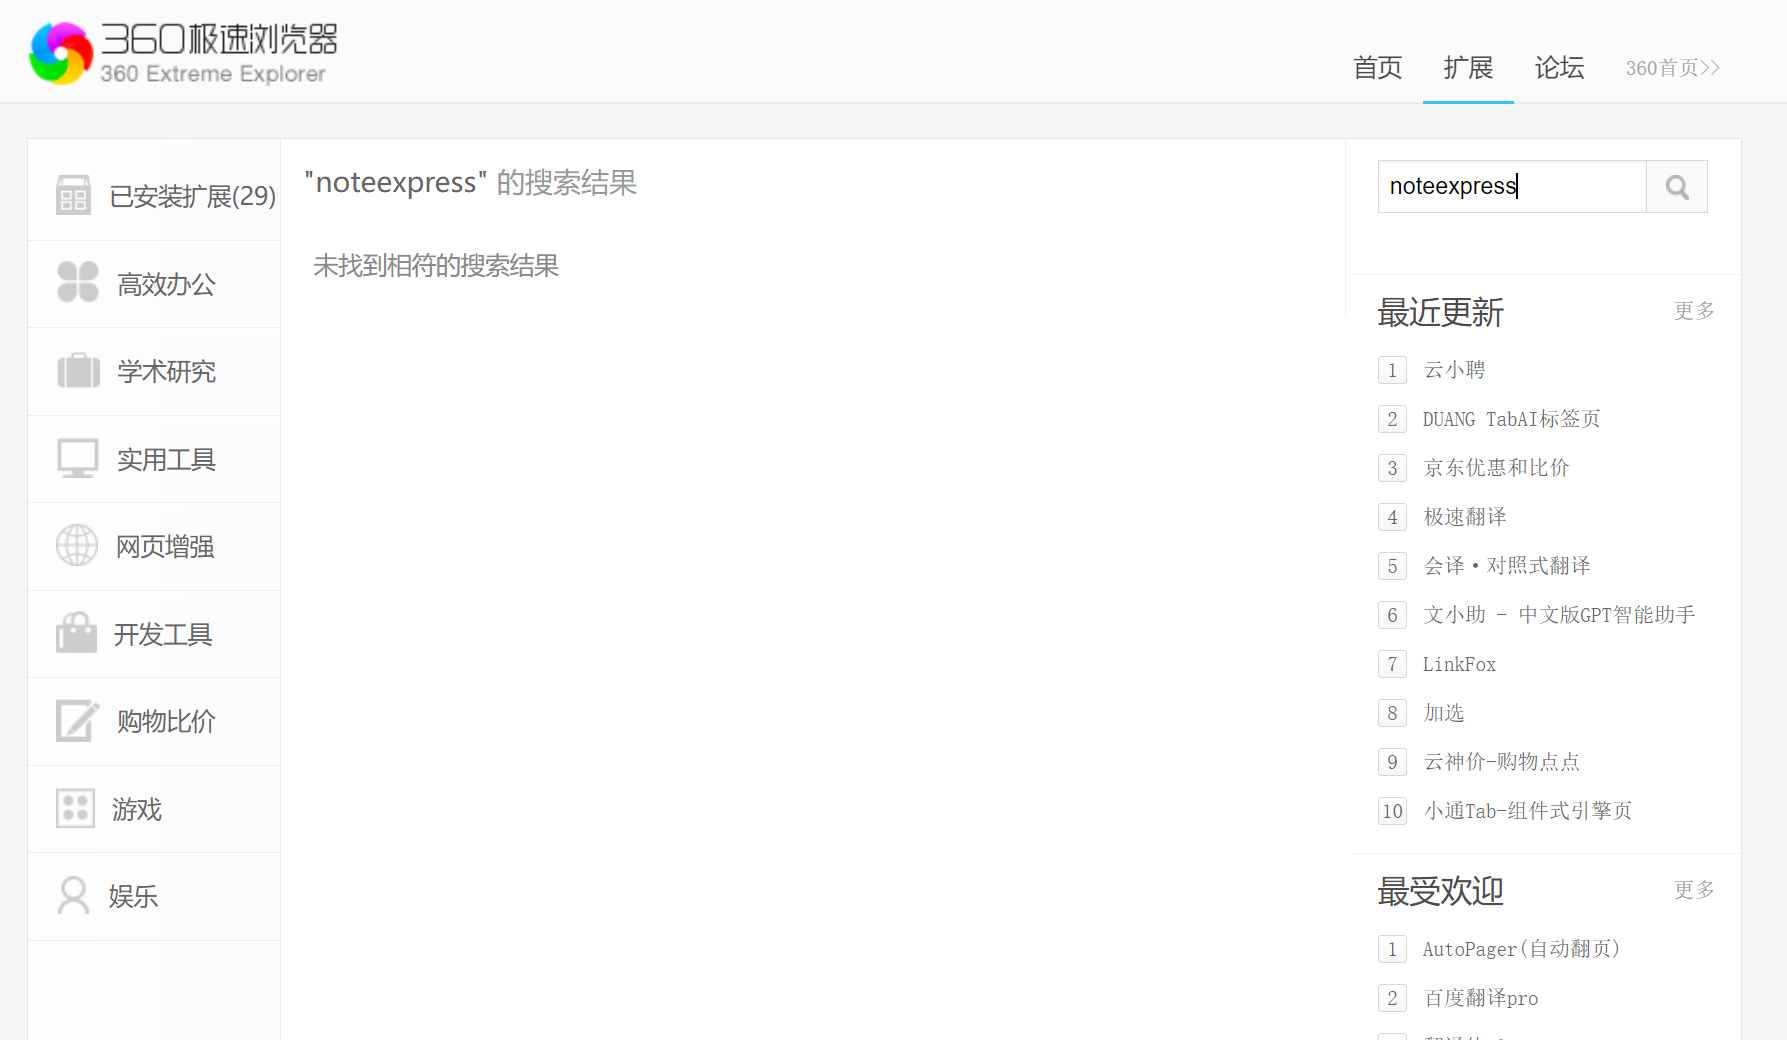Open 小通Tab-组件式引擎页 extension
This screenshot has width=1787, height=1040.
click(1527, 811)
